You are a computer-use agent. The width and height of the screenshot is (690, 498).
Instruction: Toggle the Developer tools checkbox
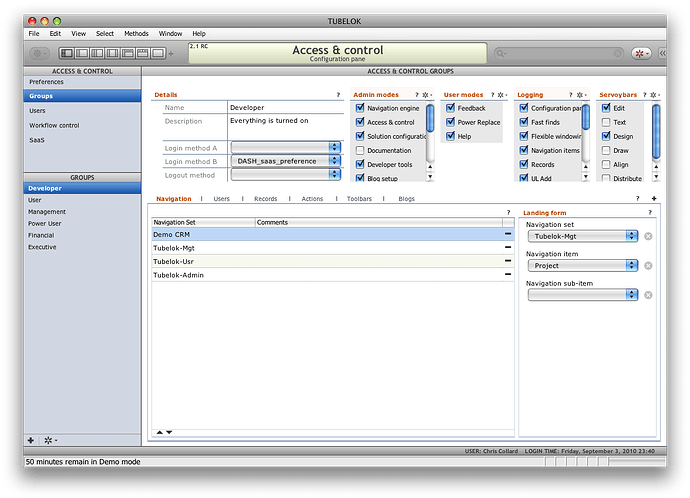coord(360,164)
